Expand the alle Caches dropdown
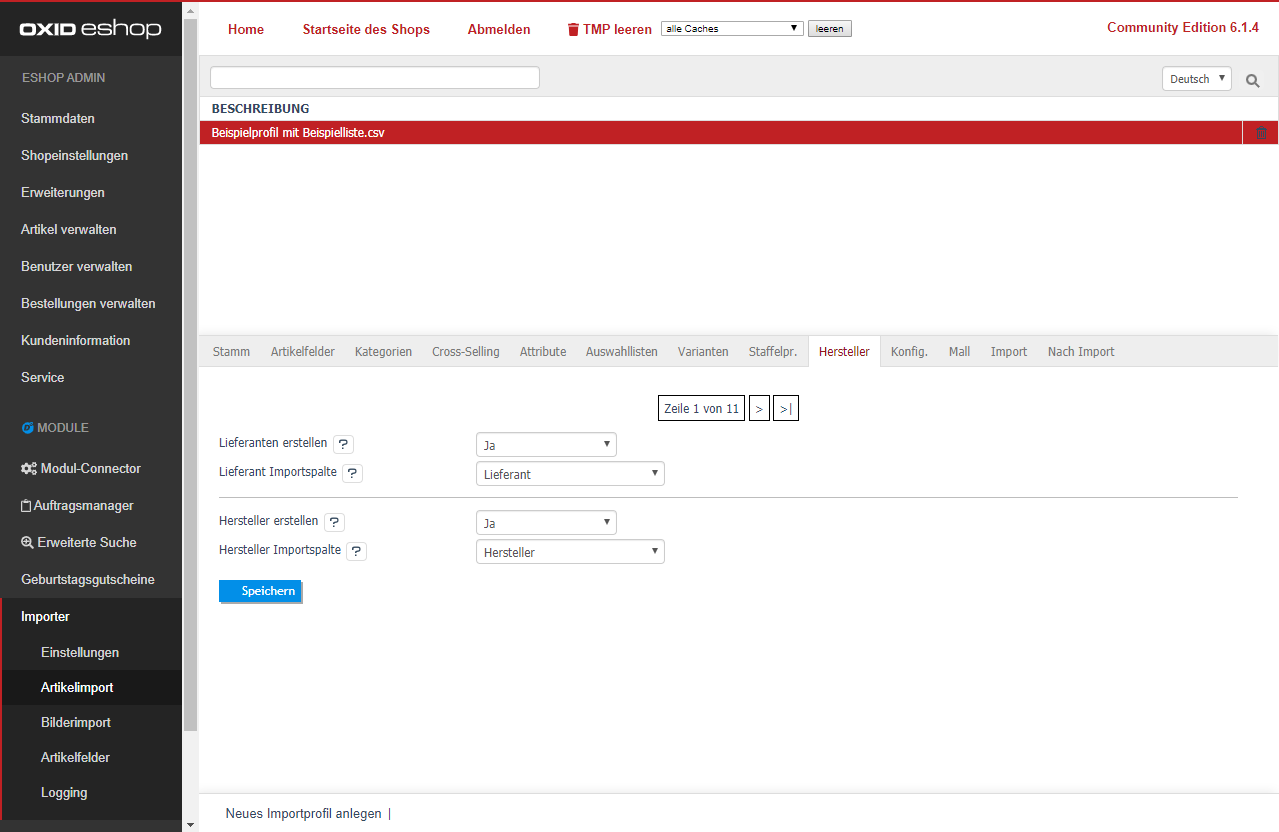 pos(732,29)
